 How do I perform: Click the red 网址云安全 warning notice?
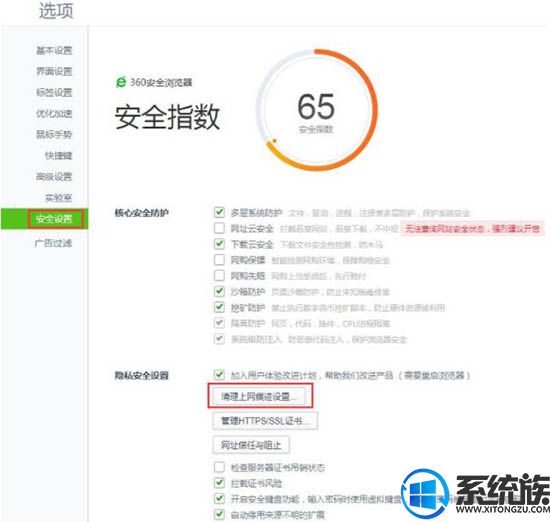tap(472, 229)
